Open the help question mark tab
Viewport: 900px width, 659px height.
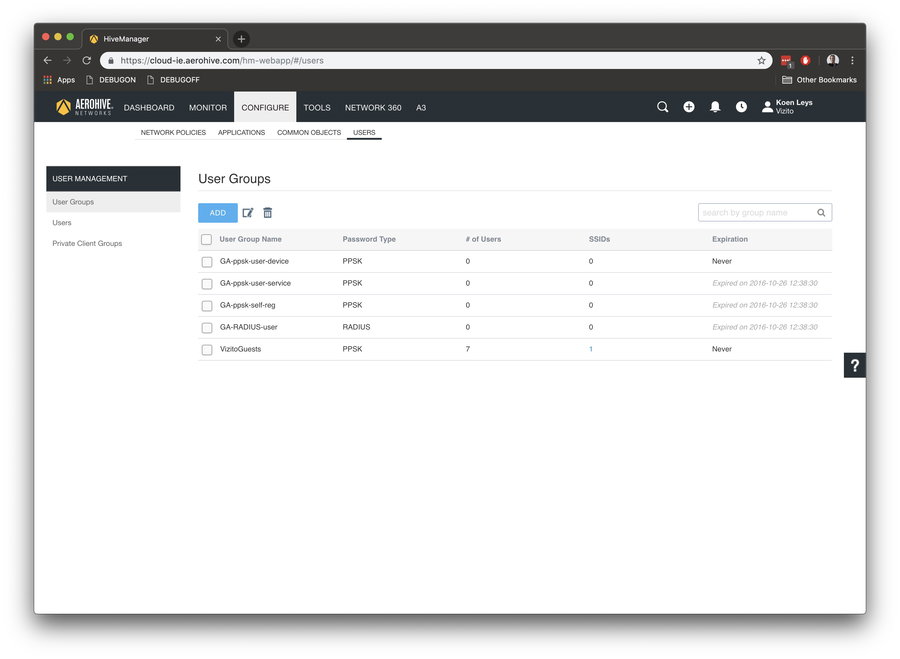[x=855, y=366]
